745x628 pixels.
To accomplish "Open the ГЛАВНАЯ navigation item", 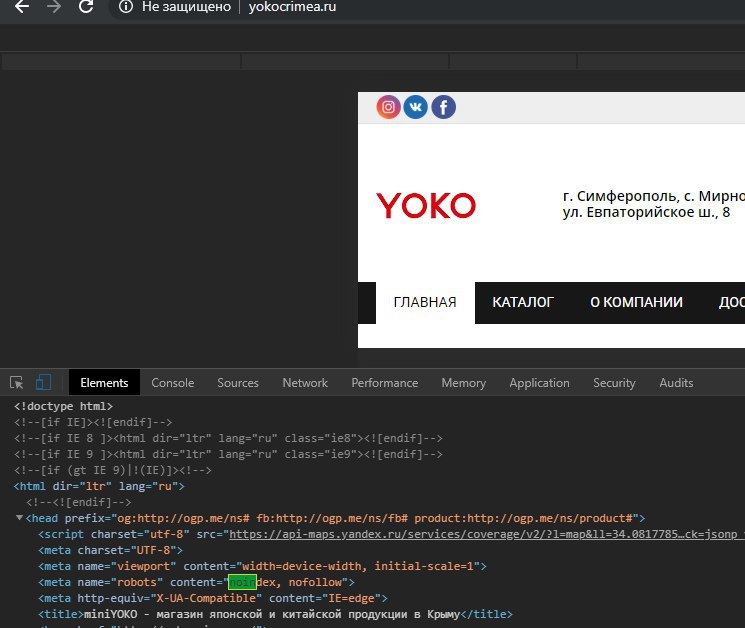I will click(x=425, y=302).
